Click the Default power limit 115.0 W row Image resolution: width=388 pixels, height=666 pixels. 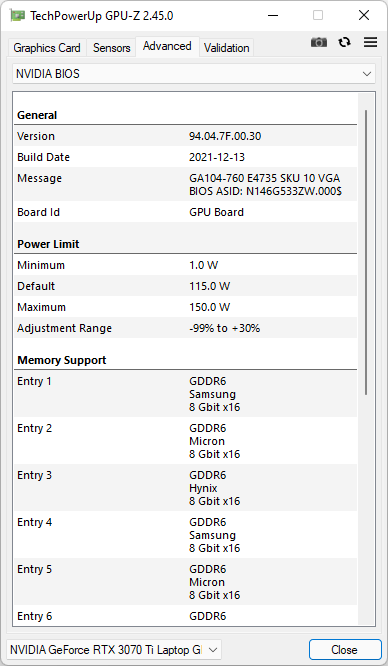(x=186, y=286)
